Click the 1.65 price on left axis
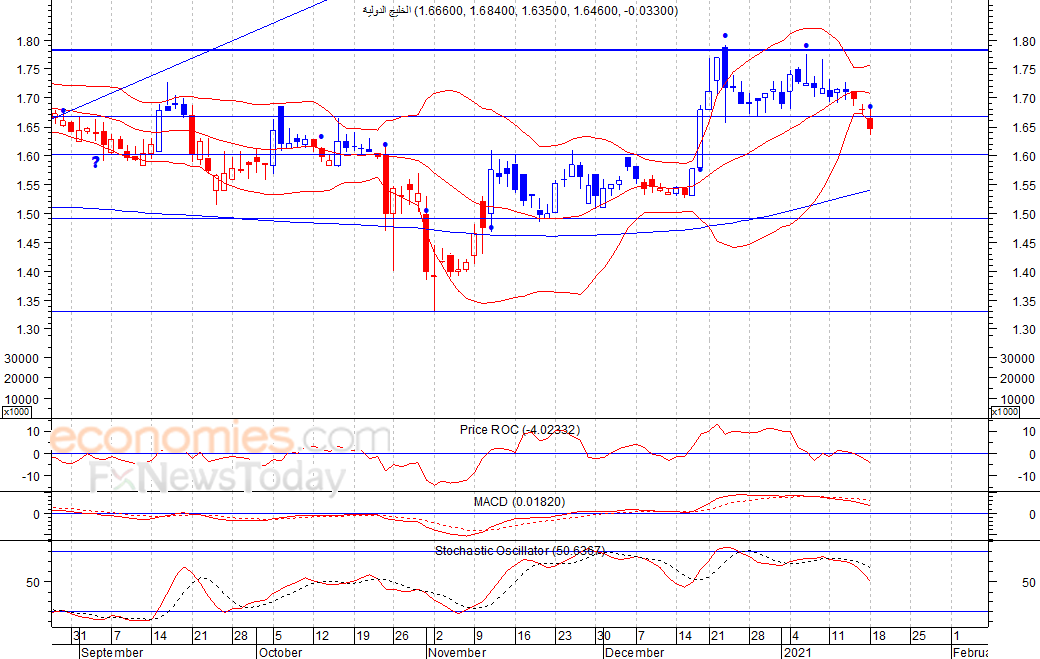The height and width of the screenshot is (659, 1040). [29, 127]
